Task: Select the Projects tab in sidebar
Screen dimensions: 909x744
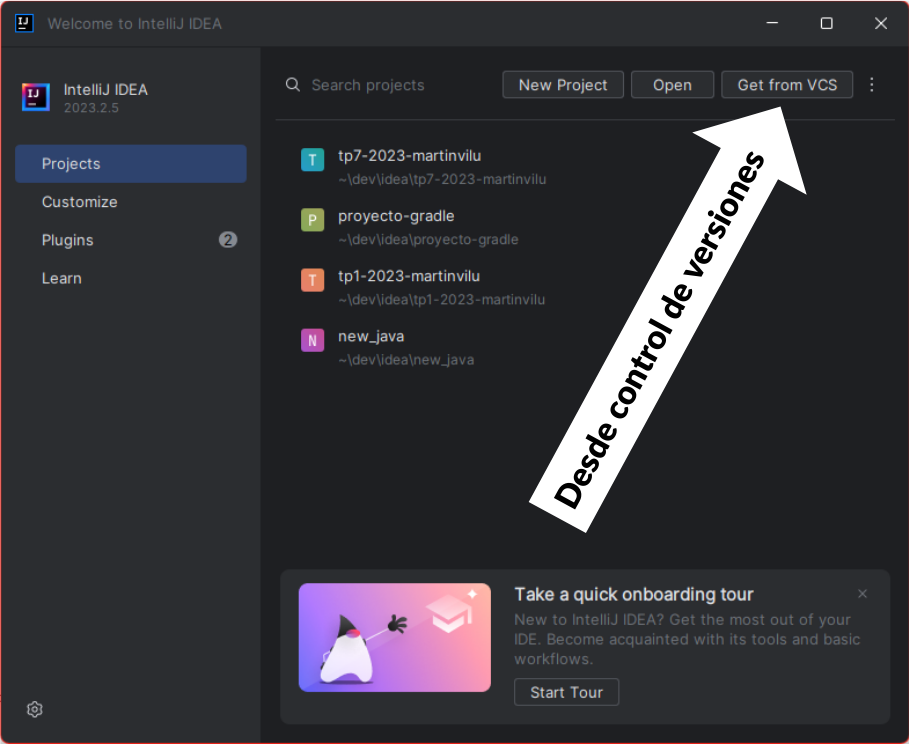Action: click(x=130, y=164)
